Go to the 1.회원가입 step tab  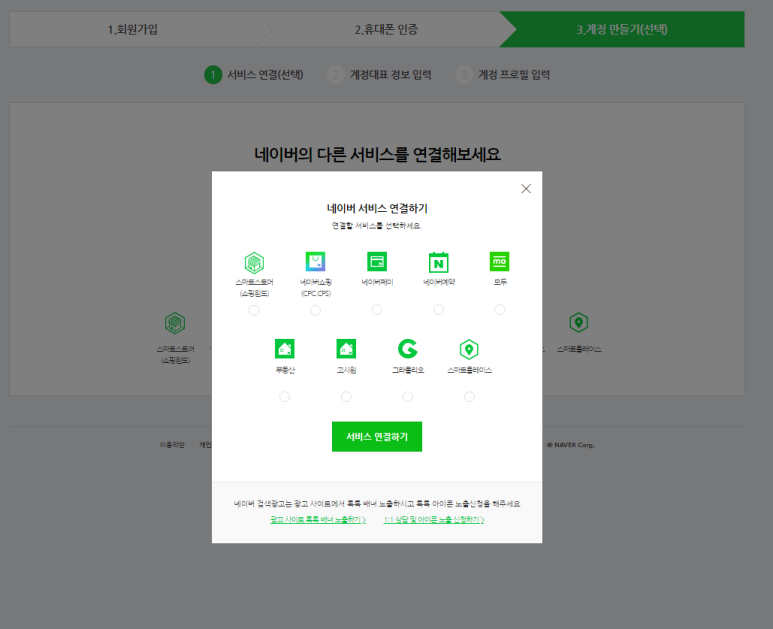pos(133,30)
